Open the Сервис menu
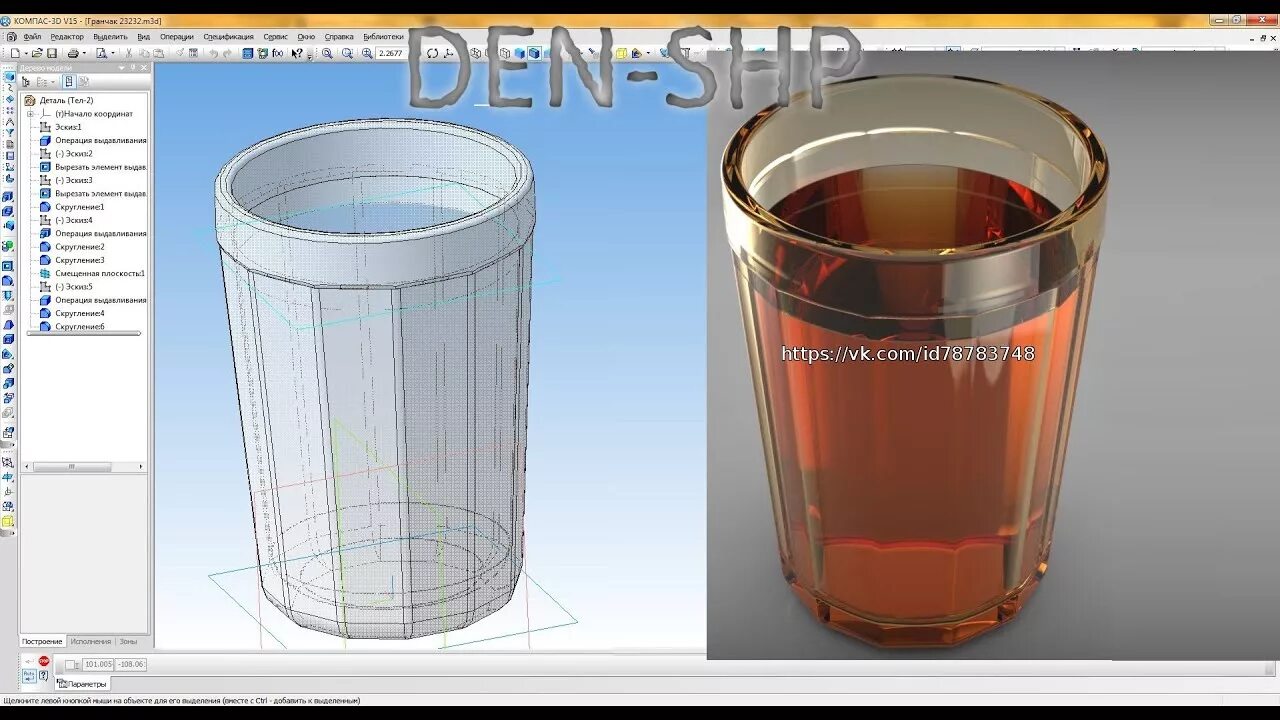Screen dimensions: 1280x720 click(x=275, y=36)
